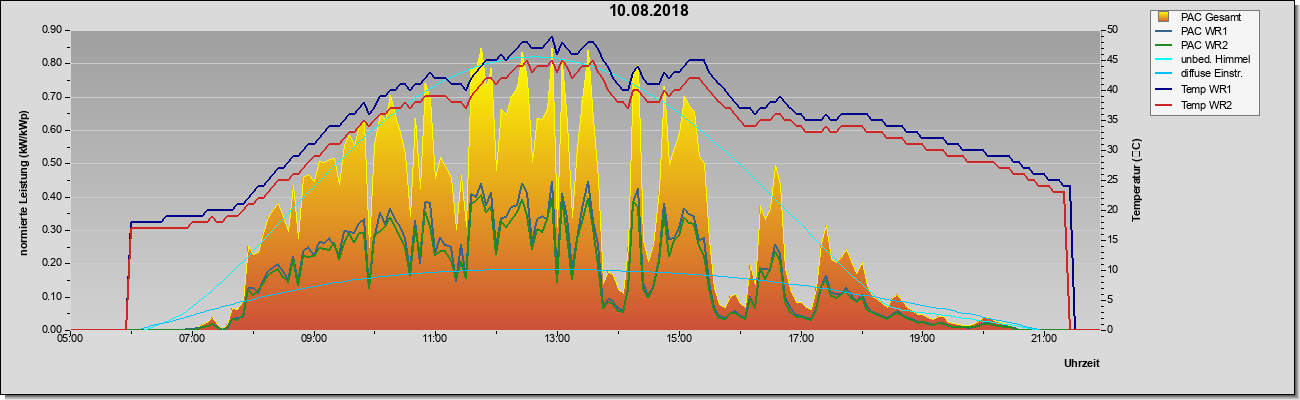This screenshot has height=400, width=1300.
Task: Click the 05:00 time axis label
Action: [x=70, y=339]
